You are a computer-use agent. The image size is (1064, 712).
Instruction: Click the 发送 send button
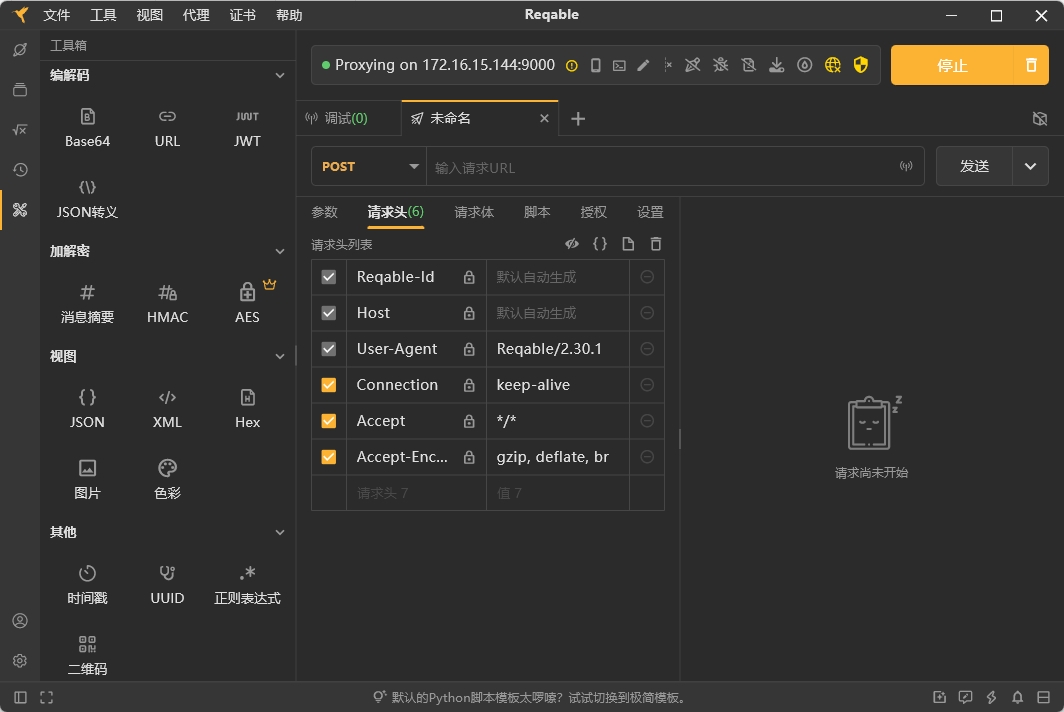(x=974, y=166)
